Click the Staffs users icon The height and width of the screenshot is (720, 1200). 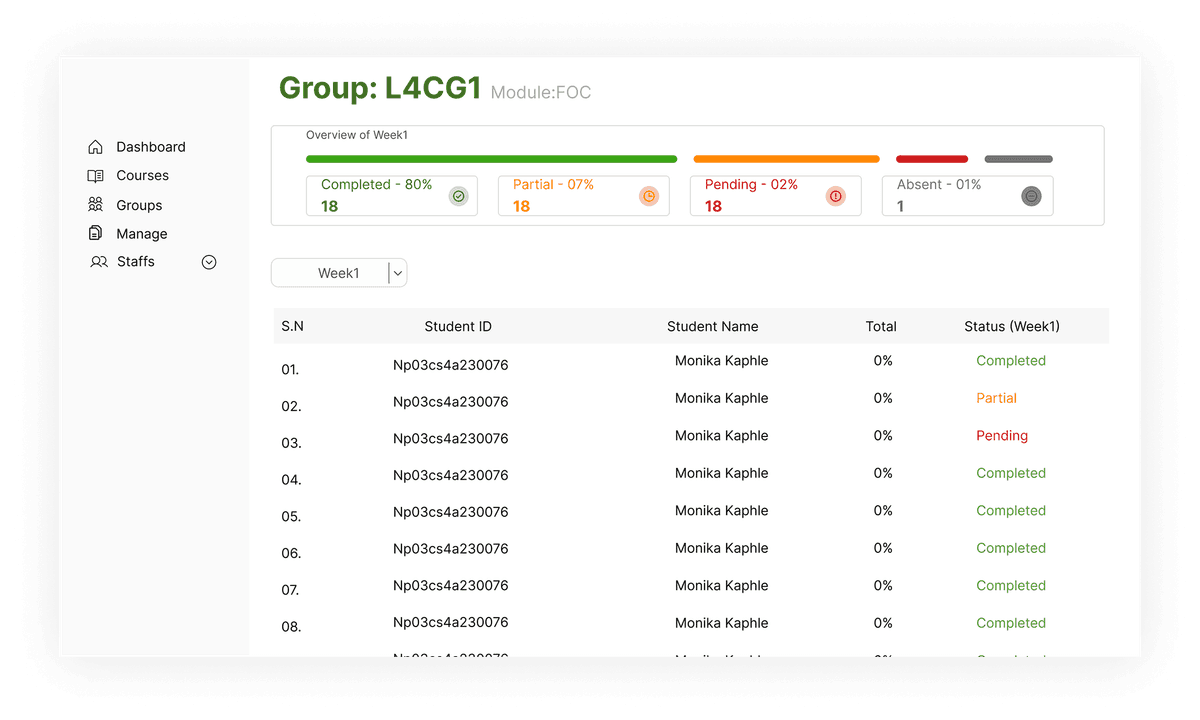[99, 262]
